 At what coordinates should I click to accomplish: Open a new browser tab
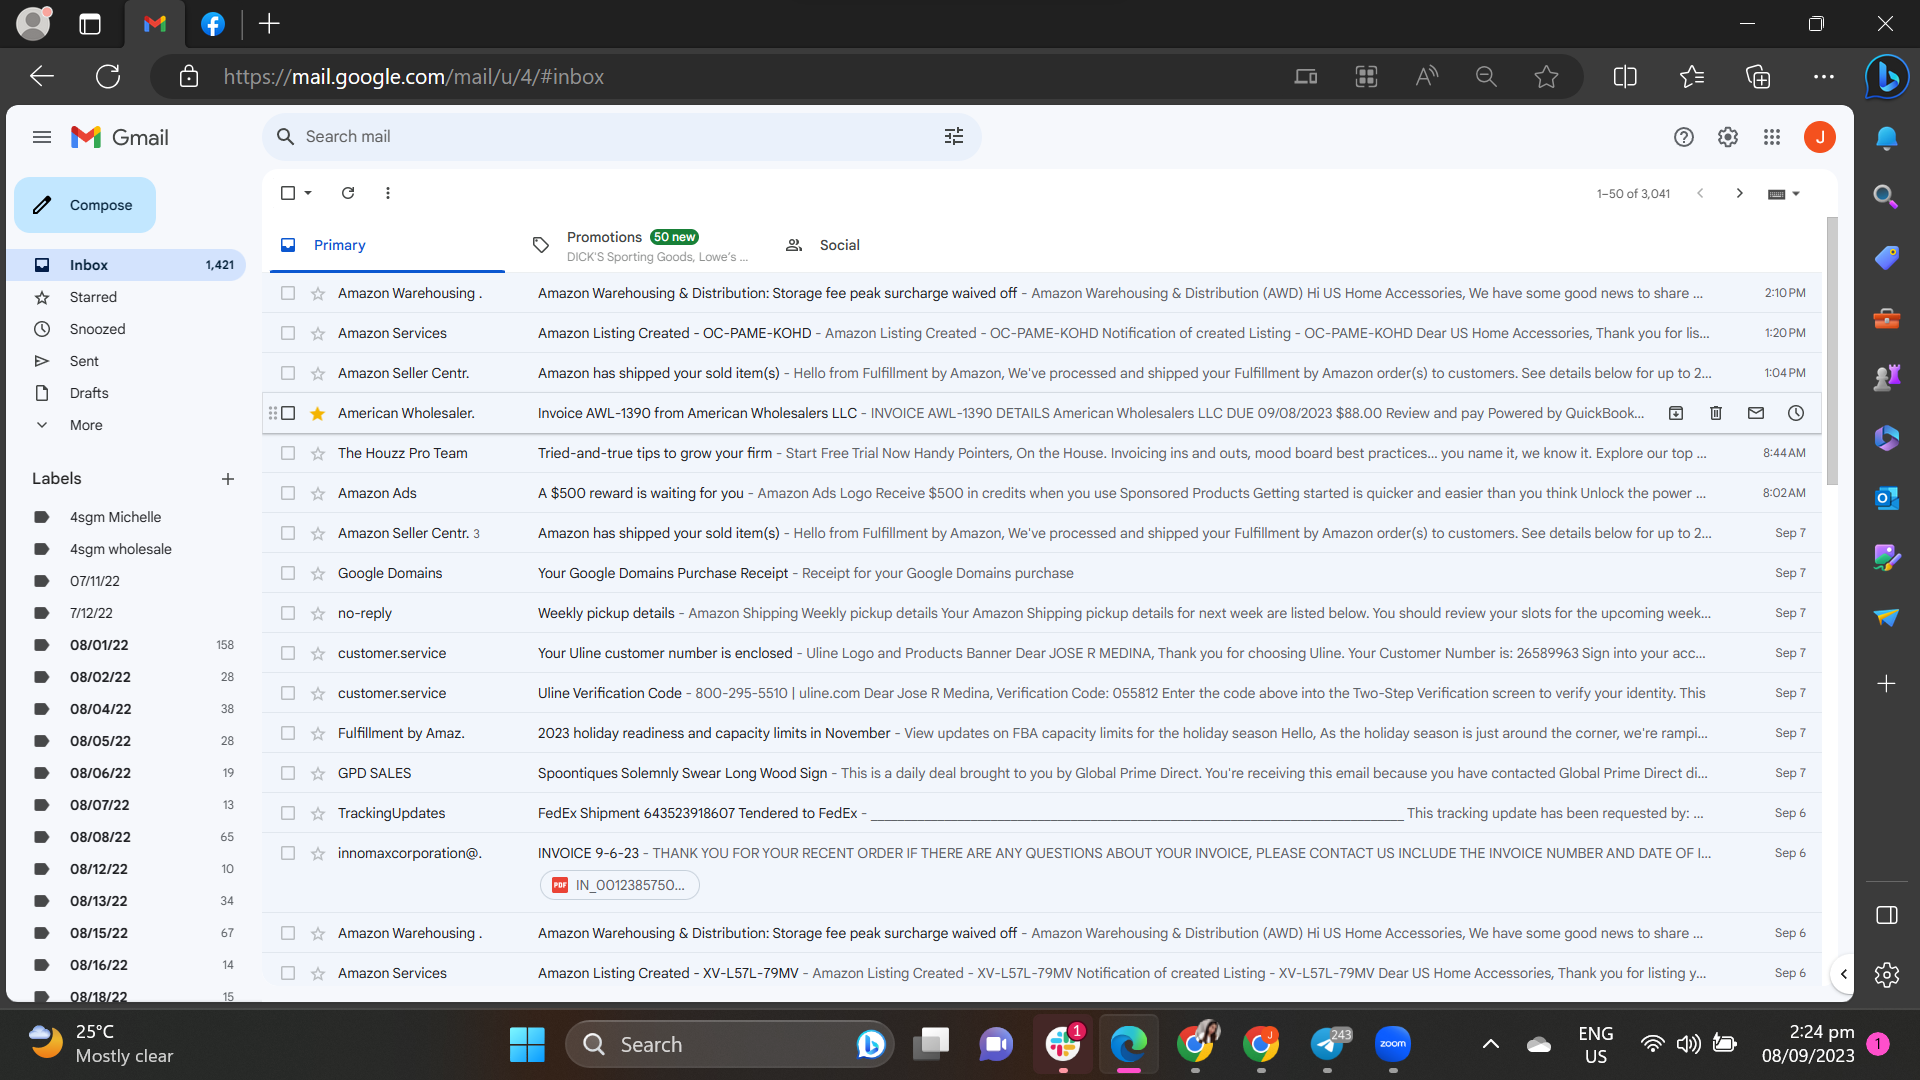tap(269, 24)
